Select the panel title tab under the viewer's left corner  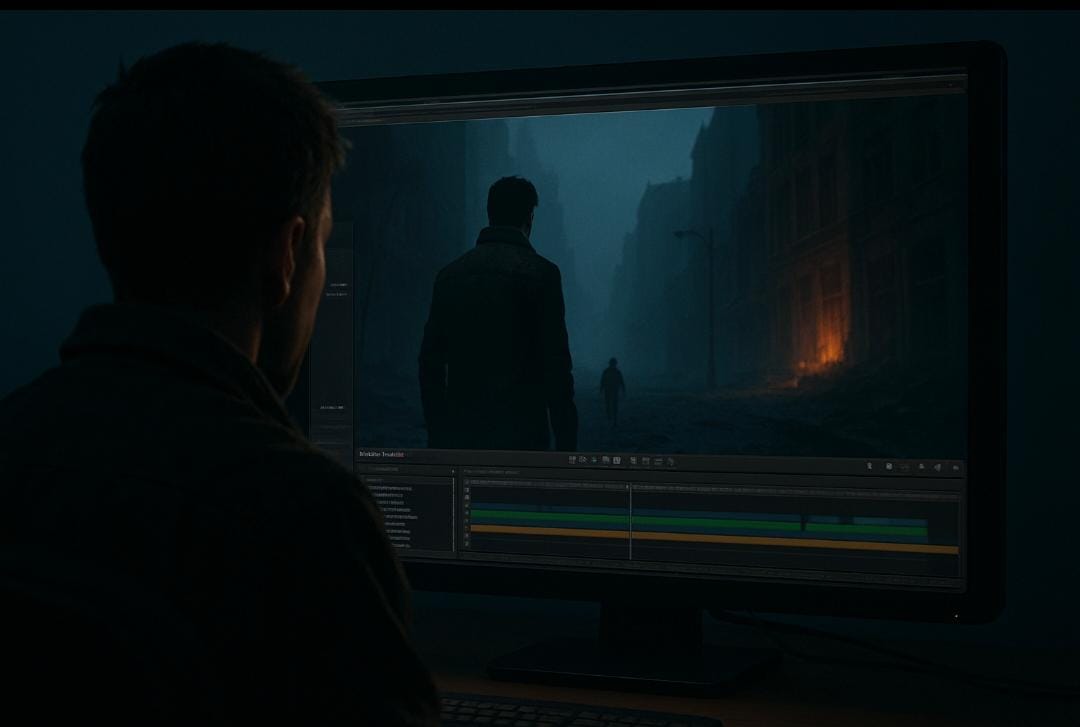click(x=382, y=455)
